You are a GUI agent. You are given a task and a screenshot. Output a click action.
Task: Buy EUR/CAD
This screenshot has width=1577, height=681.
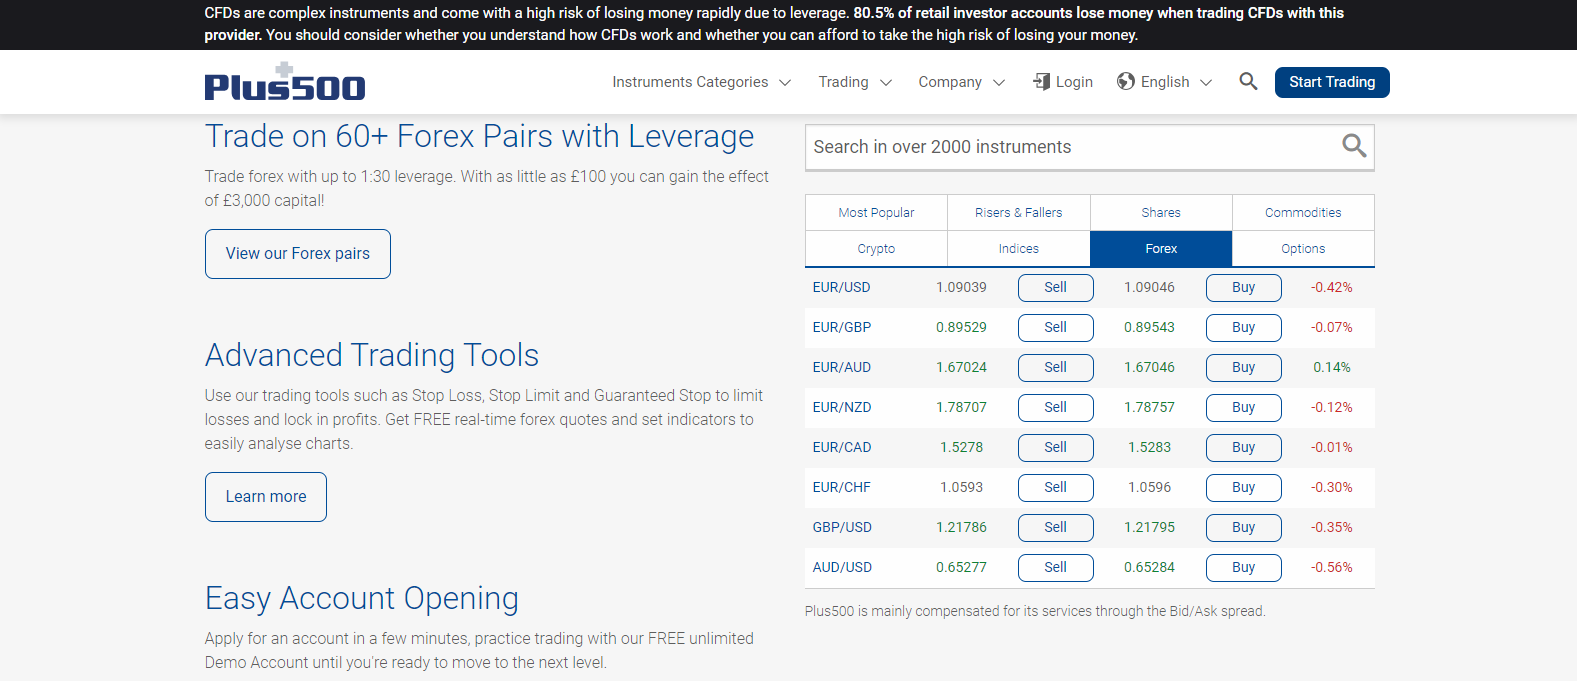[1244, 448]
